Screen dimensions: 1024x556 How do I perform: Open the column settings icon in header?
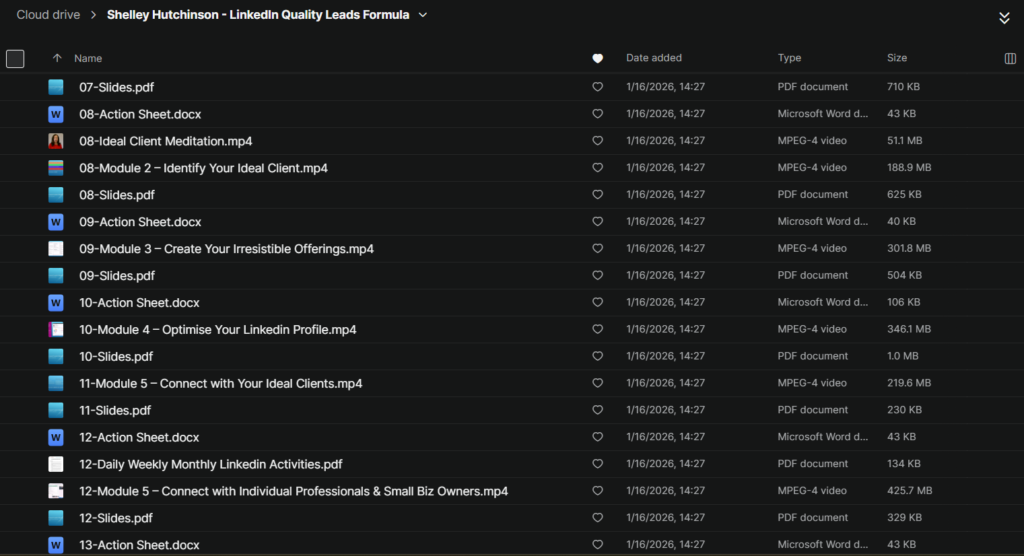coord(1010,58)
